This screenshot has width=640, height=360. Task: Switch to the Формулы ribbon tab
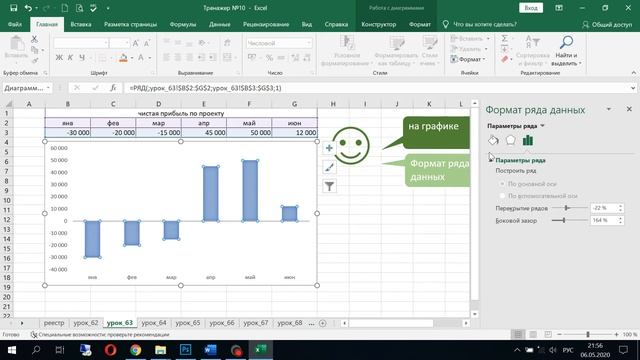183,24
